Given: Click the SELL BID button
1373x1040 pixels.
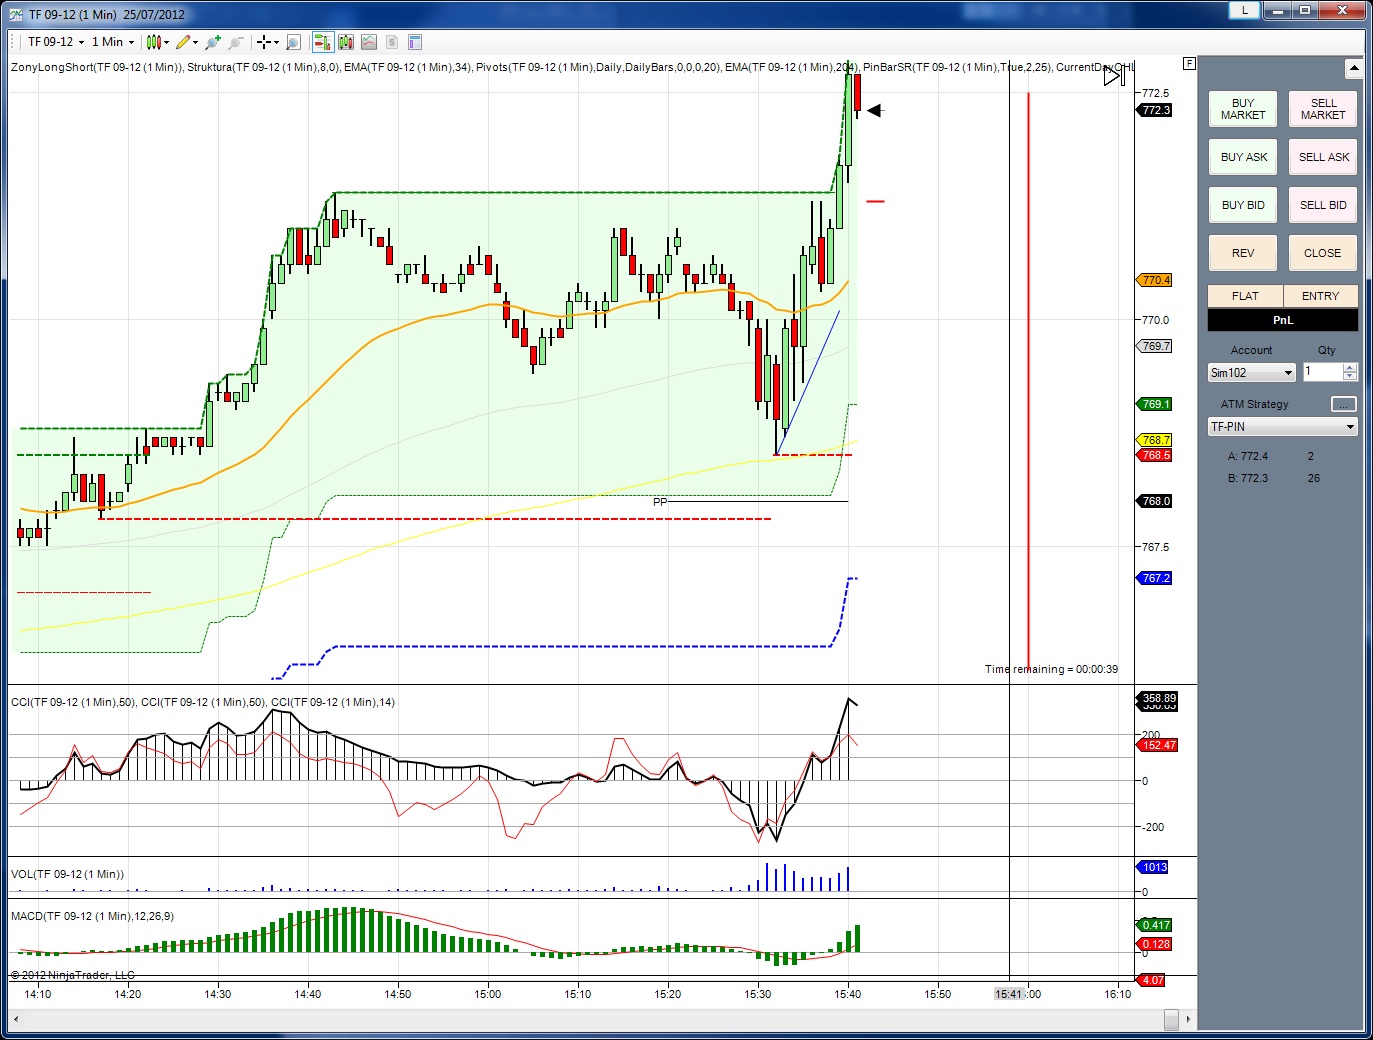Looking at the screenshot, I should tap(1323, 205).
